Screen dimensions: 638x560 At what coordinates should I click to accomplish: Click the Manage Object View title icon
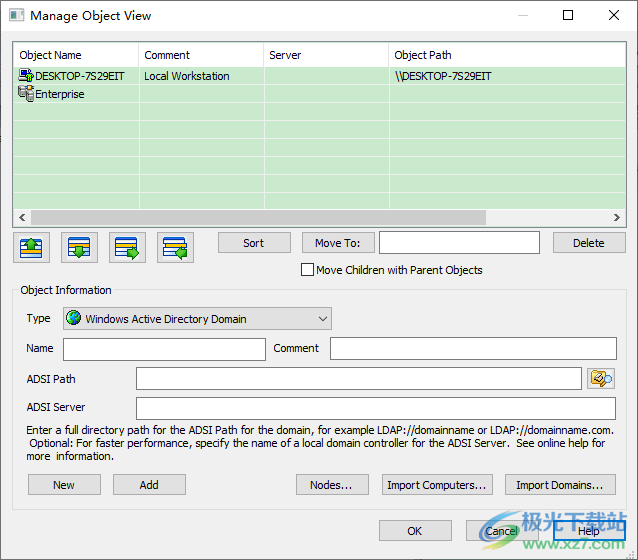coord(17,15)
